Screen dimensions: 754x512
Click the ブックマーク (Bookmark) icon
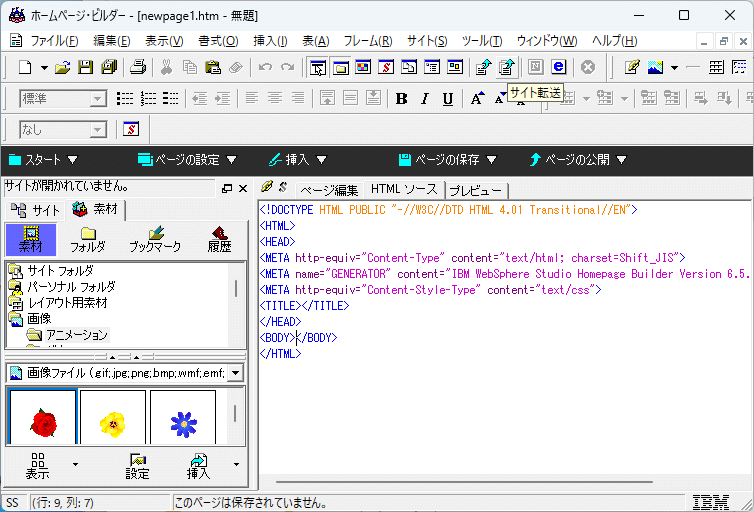[x=155, y=239]
